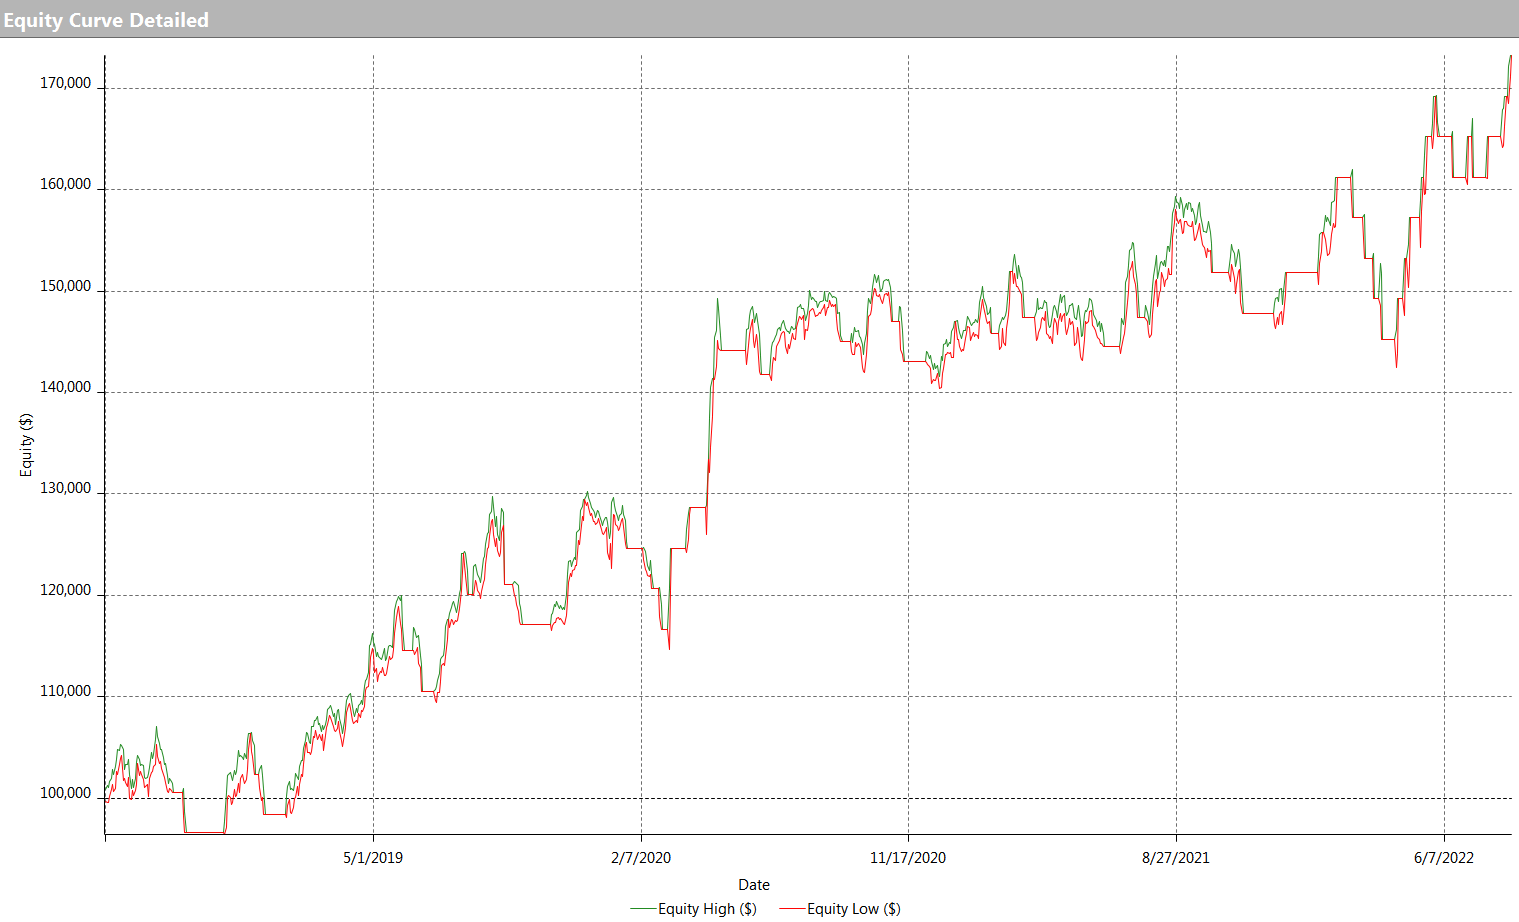This screenshot has width=1519, height=922.
Task: Click the 150,000 y-axis label
Action: pyautogui.click(x=65, y=287)
